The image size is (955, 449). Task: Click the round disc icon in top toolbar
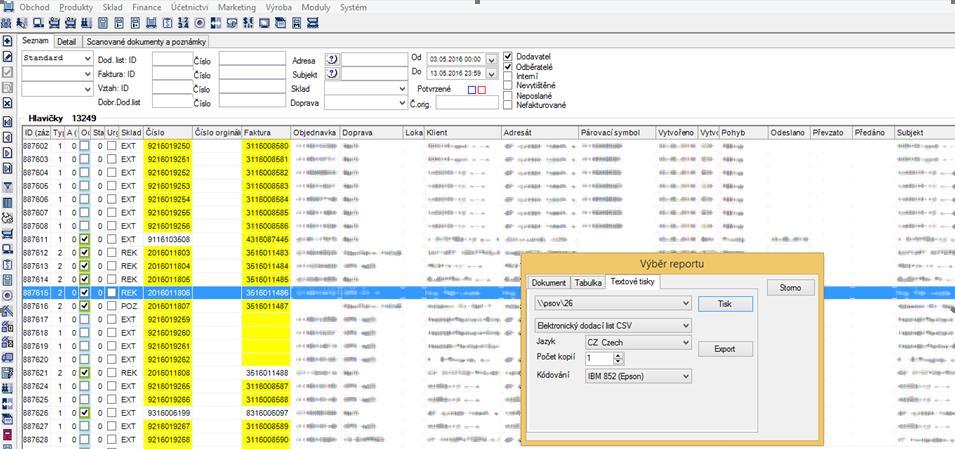tap(200, 23)
